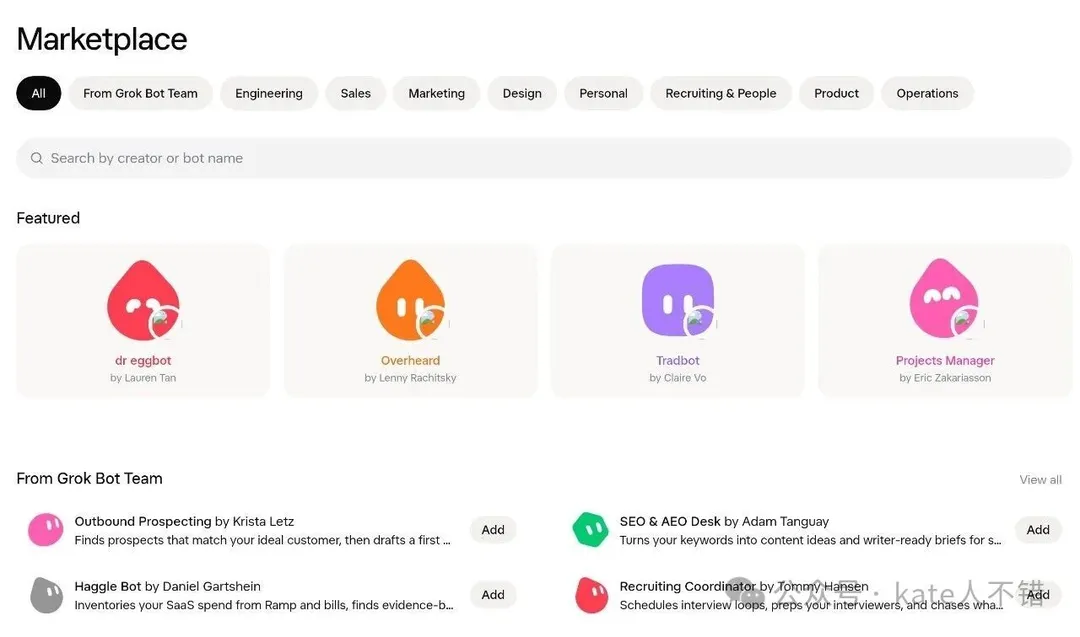This screenshot has height=637, width=1080.
Task: Open the Overheard by Lenny Rachitsky title
Action: 411,360
